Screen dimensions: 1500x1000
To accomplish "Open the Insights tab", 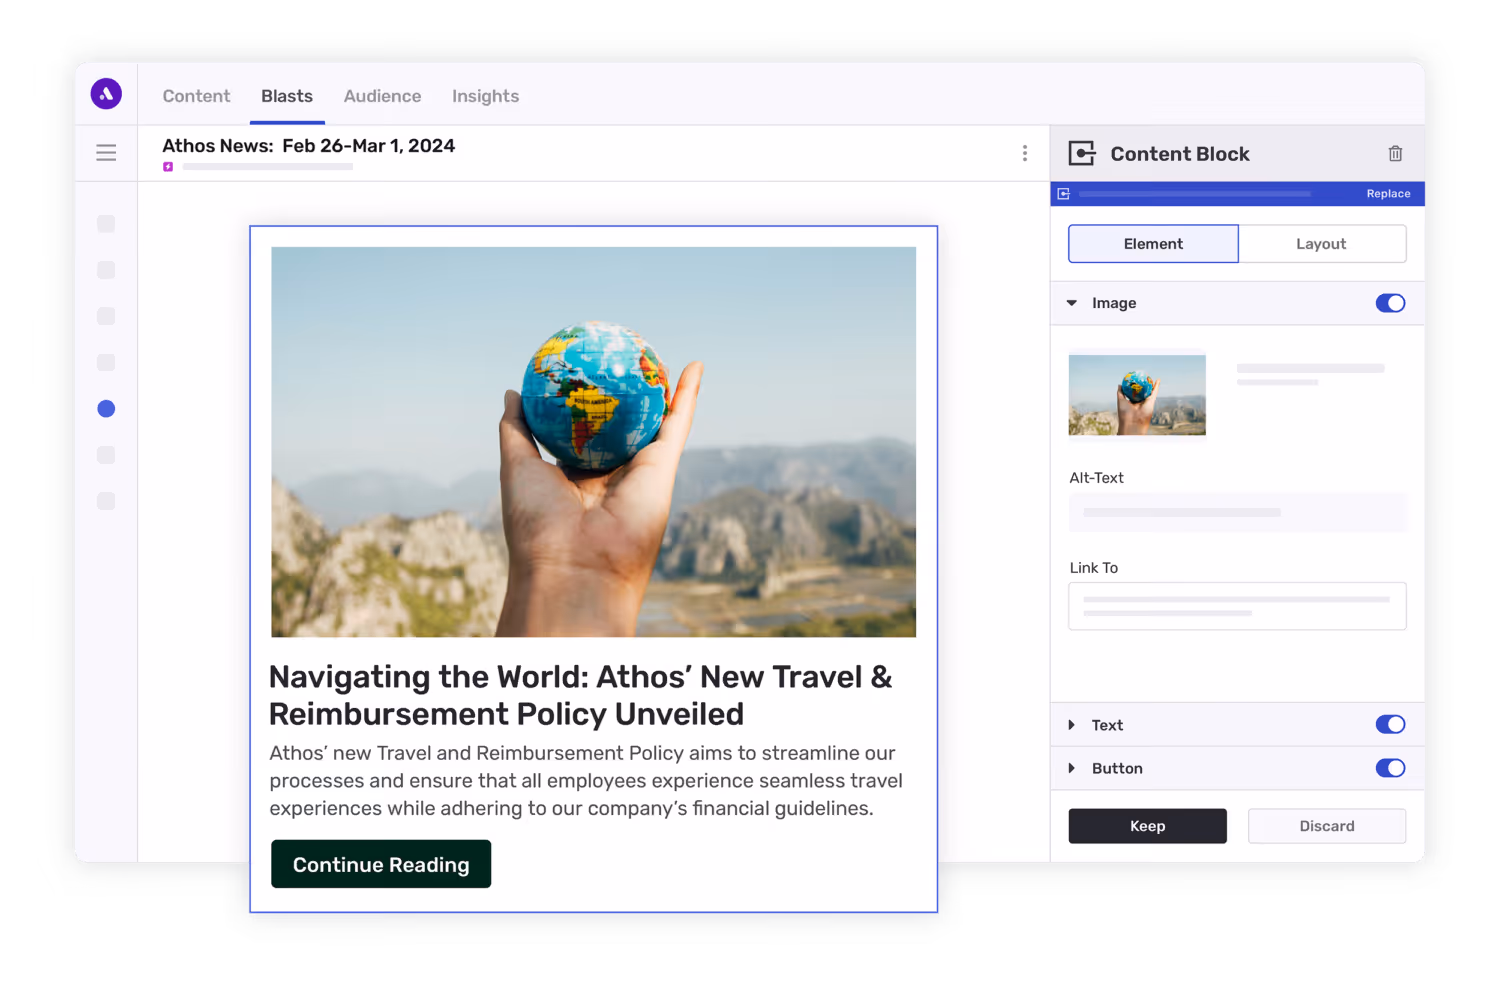I will (485, 96).
